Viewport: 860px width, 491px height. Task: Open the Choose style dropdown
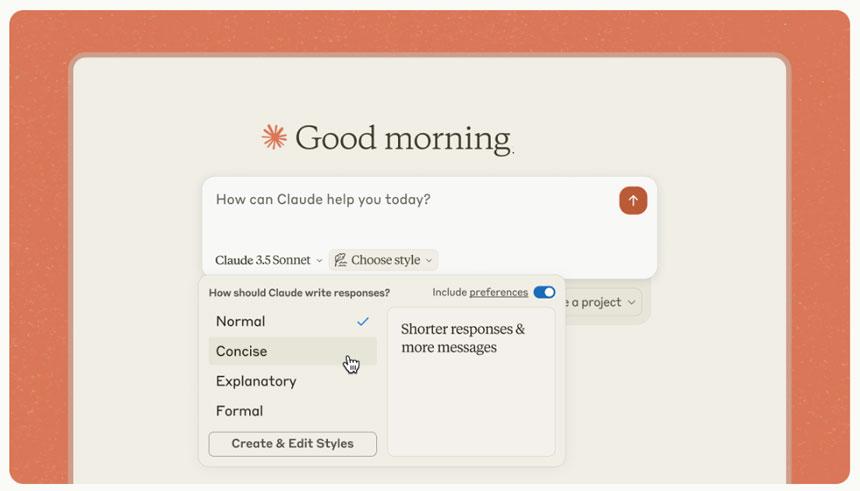click(x=383, y=260)
